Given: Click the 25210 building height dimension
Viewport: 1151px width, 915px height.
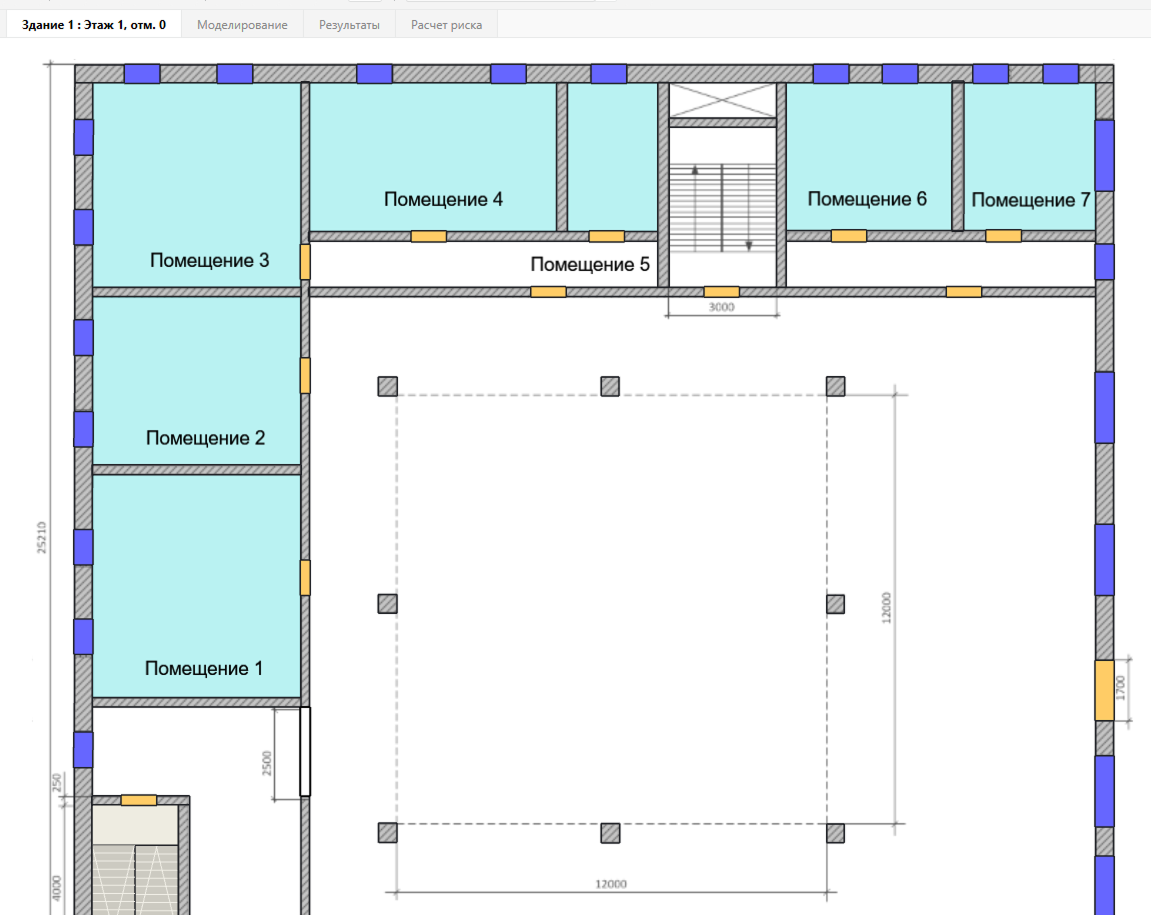Looking at the screenshot, I should pyautogui.click(x=42, y=538).
